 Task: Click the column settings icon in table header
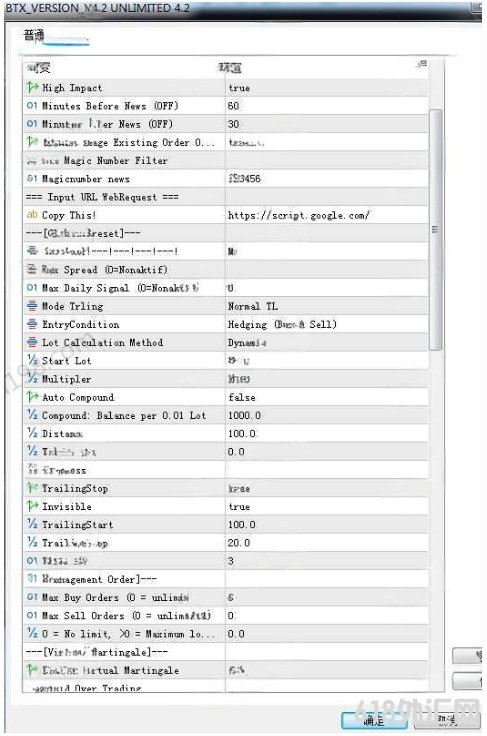pos(422,64)
